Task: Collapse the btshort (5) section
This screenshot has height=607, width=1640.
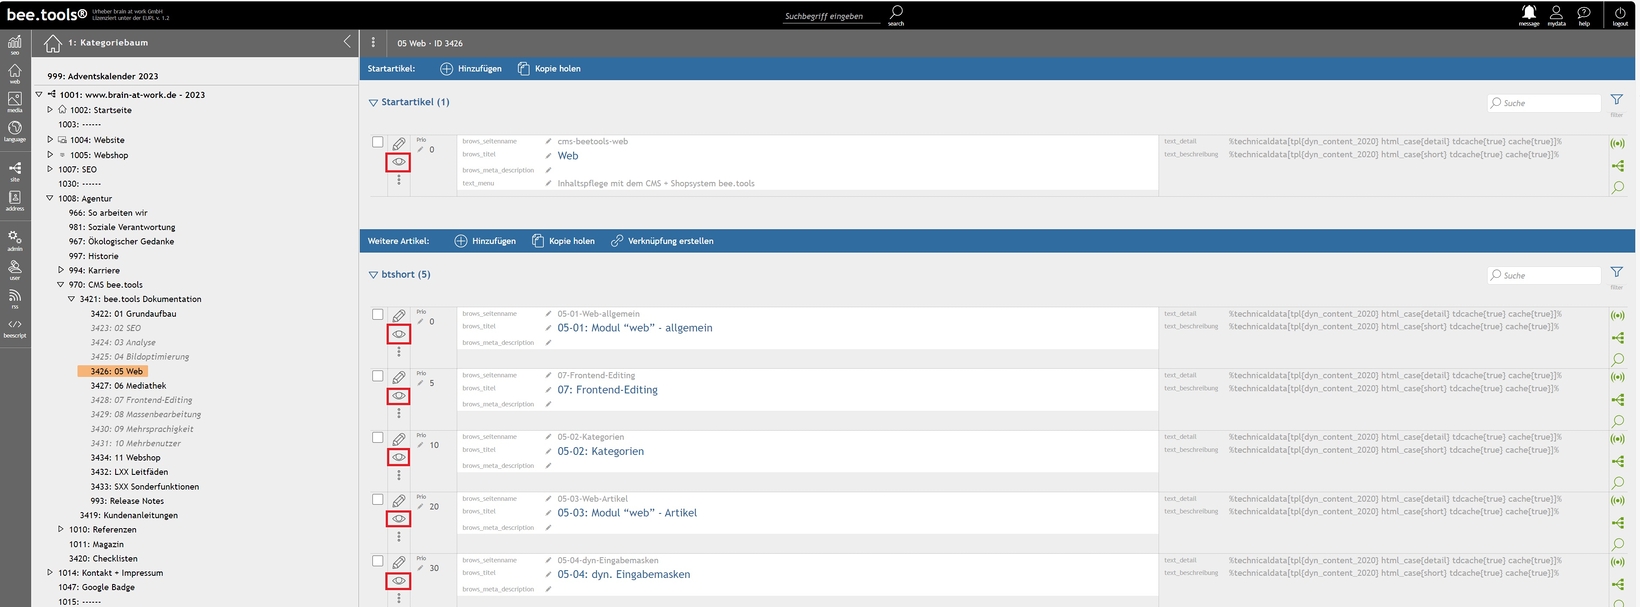Action: (373, 274)
